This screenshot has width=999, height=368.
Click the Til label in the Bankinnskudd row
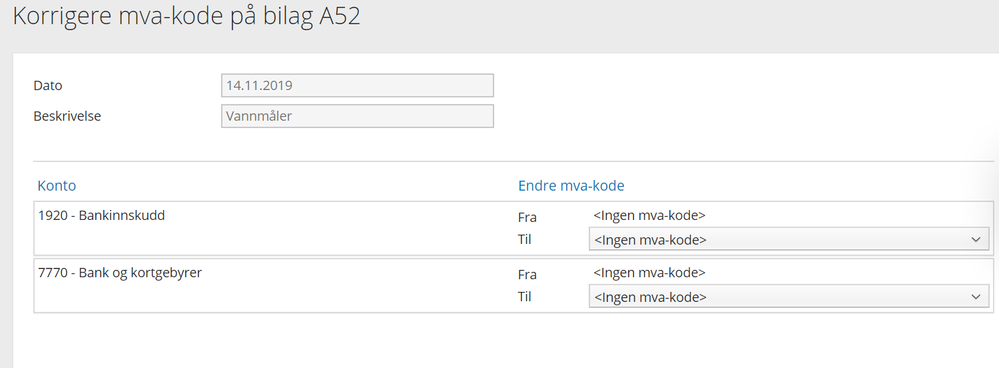(x=525, y=239)
